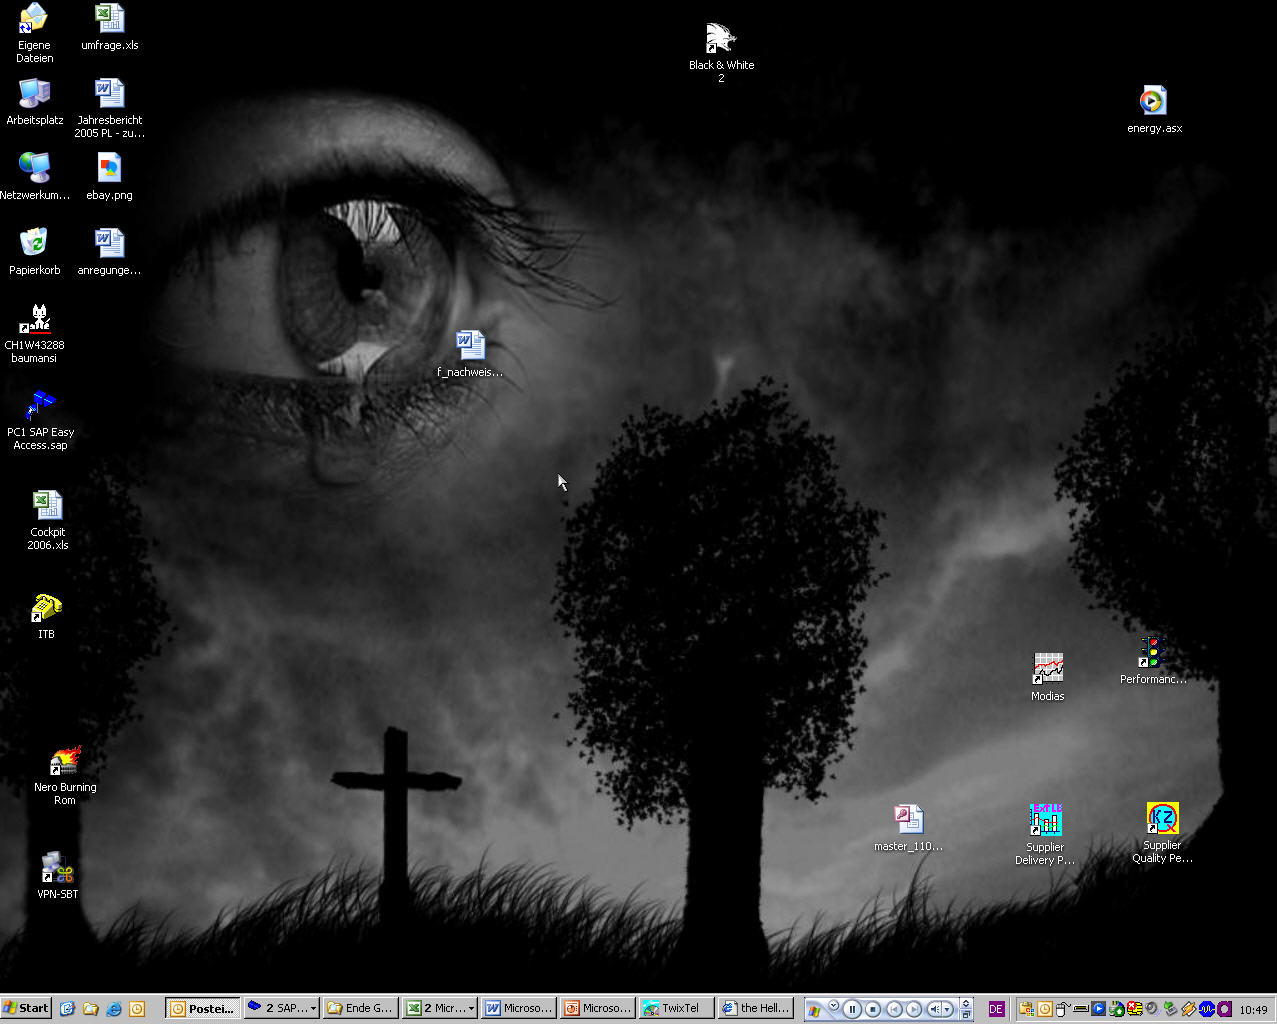The width and height of the screenshot is (1277, 1024).
Task: Stop playback in the media player toolbar
Action: coord(873,1009)
